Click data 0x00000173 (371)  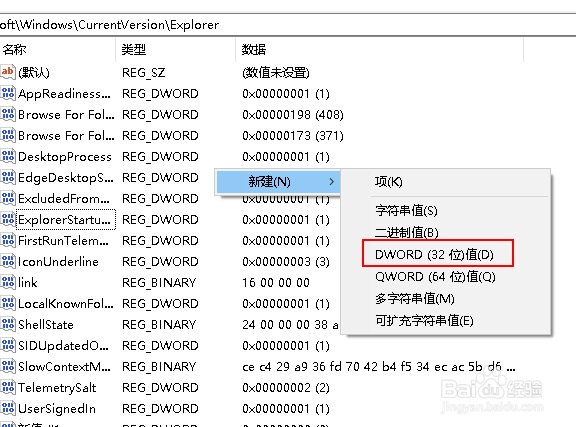point(293,136)
